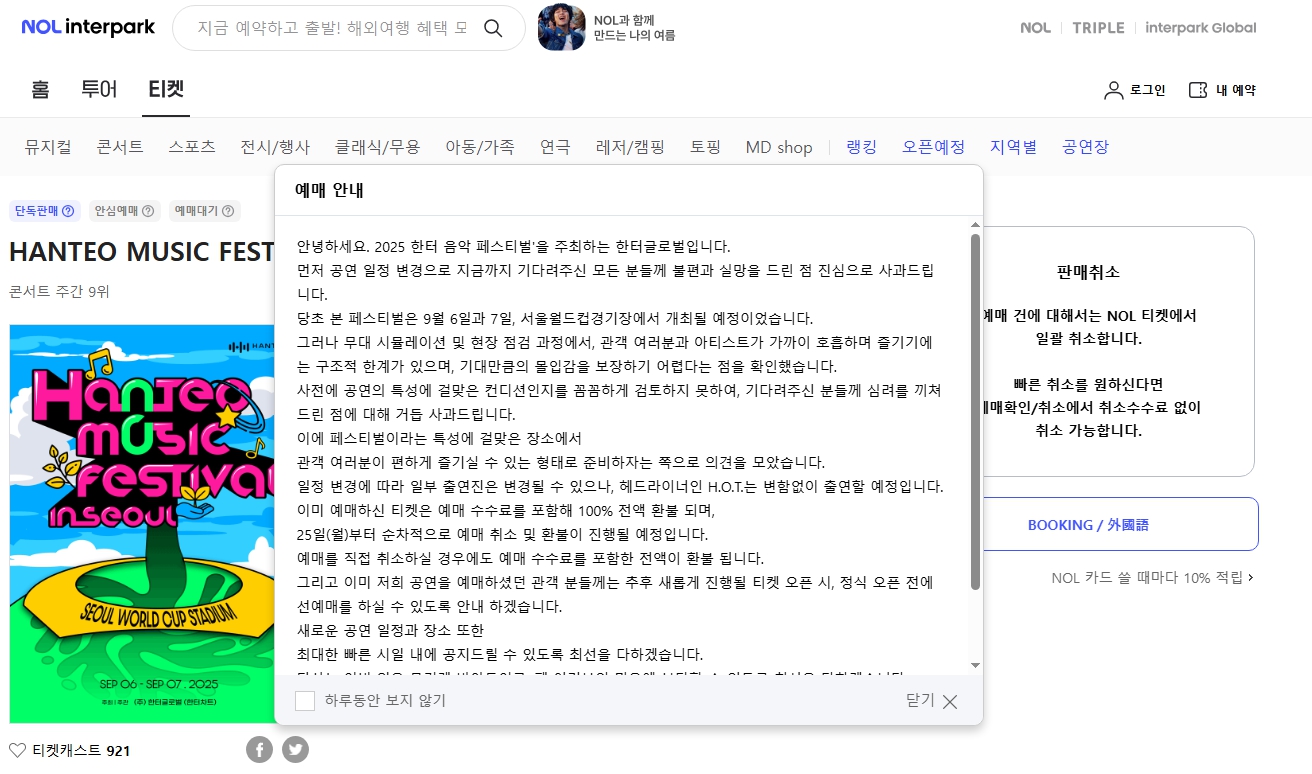Open the 지역별 link
The height and width of the screenshot is (774, 1312).
pyautogui.click(x=1013, y=147)
